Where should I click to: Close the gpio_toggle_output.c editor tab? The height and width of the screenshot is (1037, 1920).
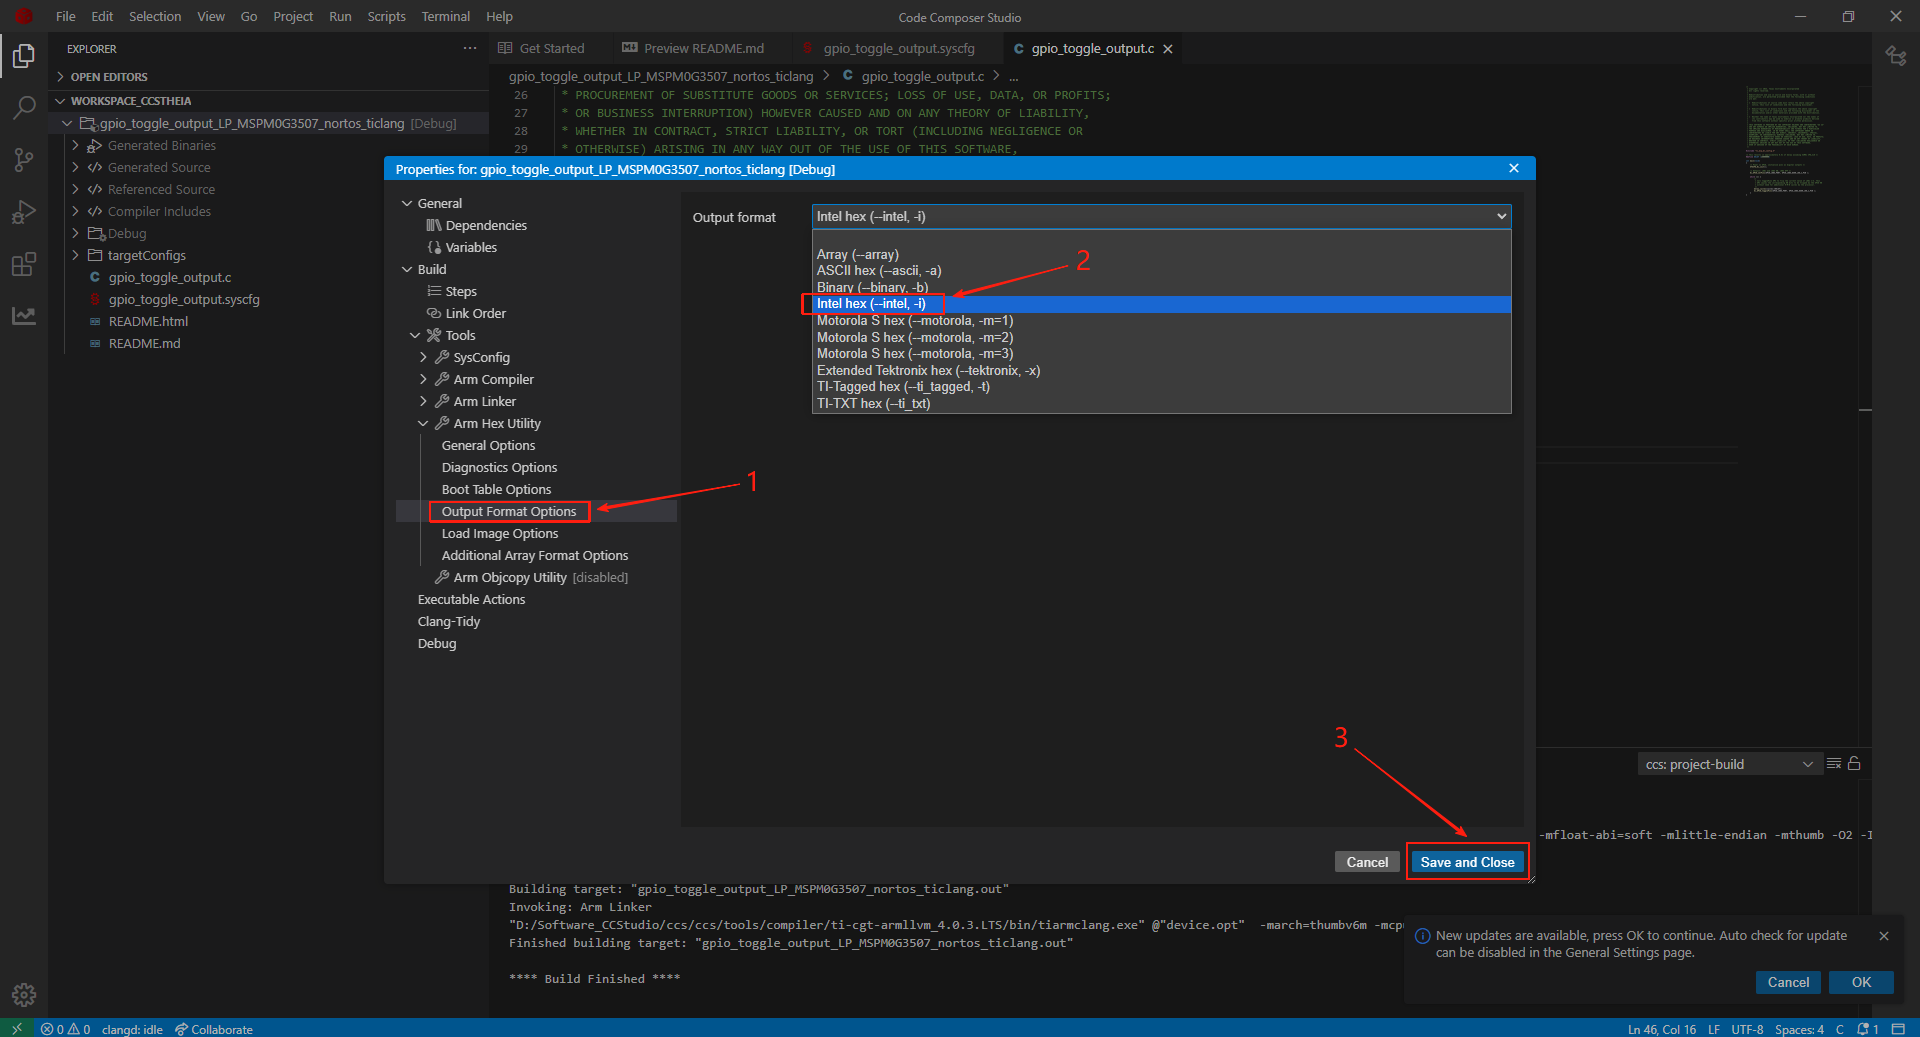click(x=1168, y=49)
